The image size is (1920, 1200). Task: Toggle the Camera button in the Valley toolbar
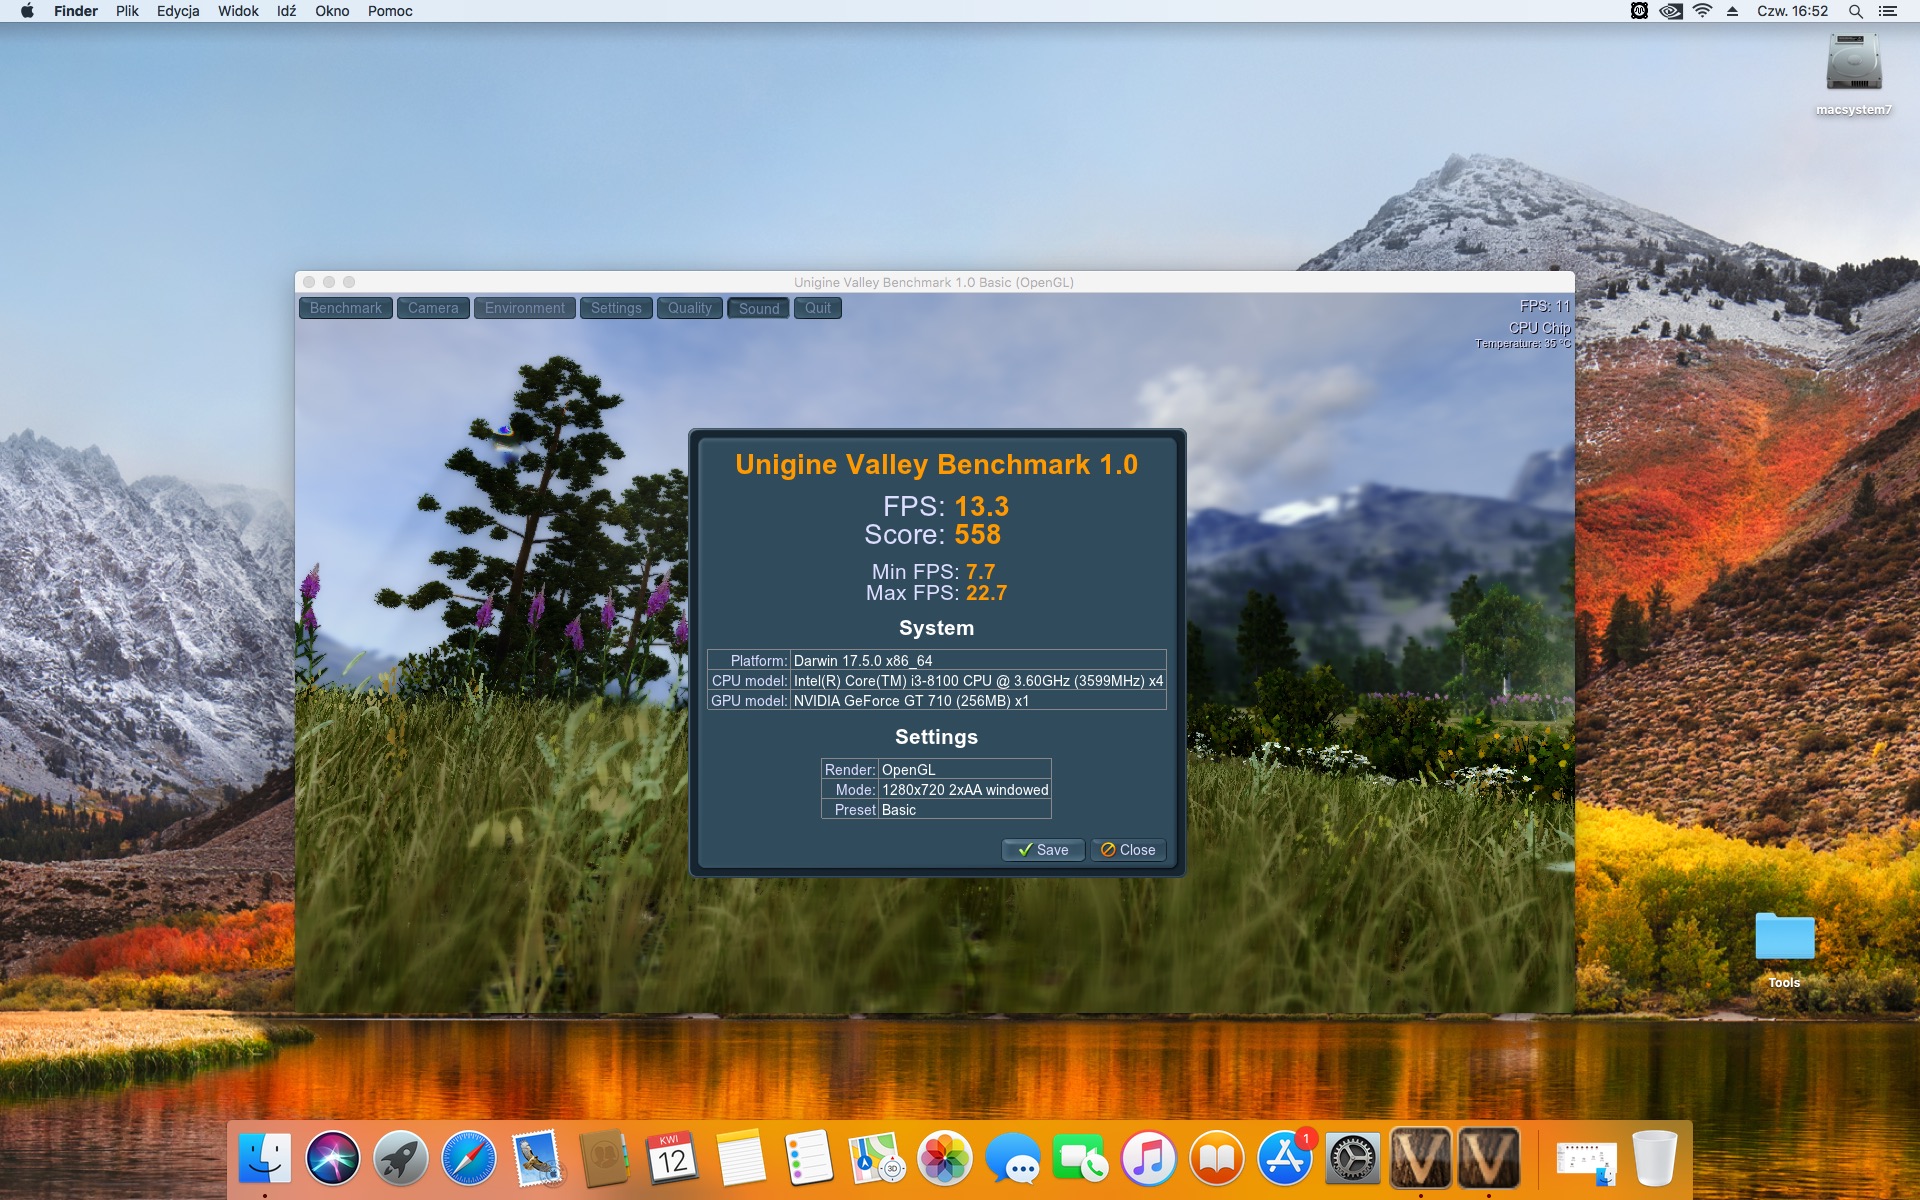click(x=433, y=308)
